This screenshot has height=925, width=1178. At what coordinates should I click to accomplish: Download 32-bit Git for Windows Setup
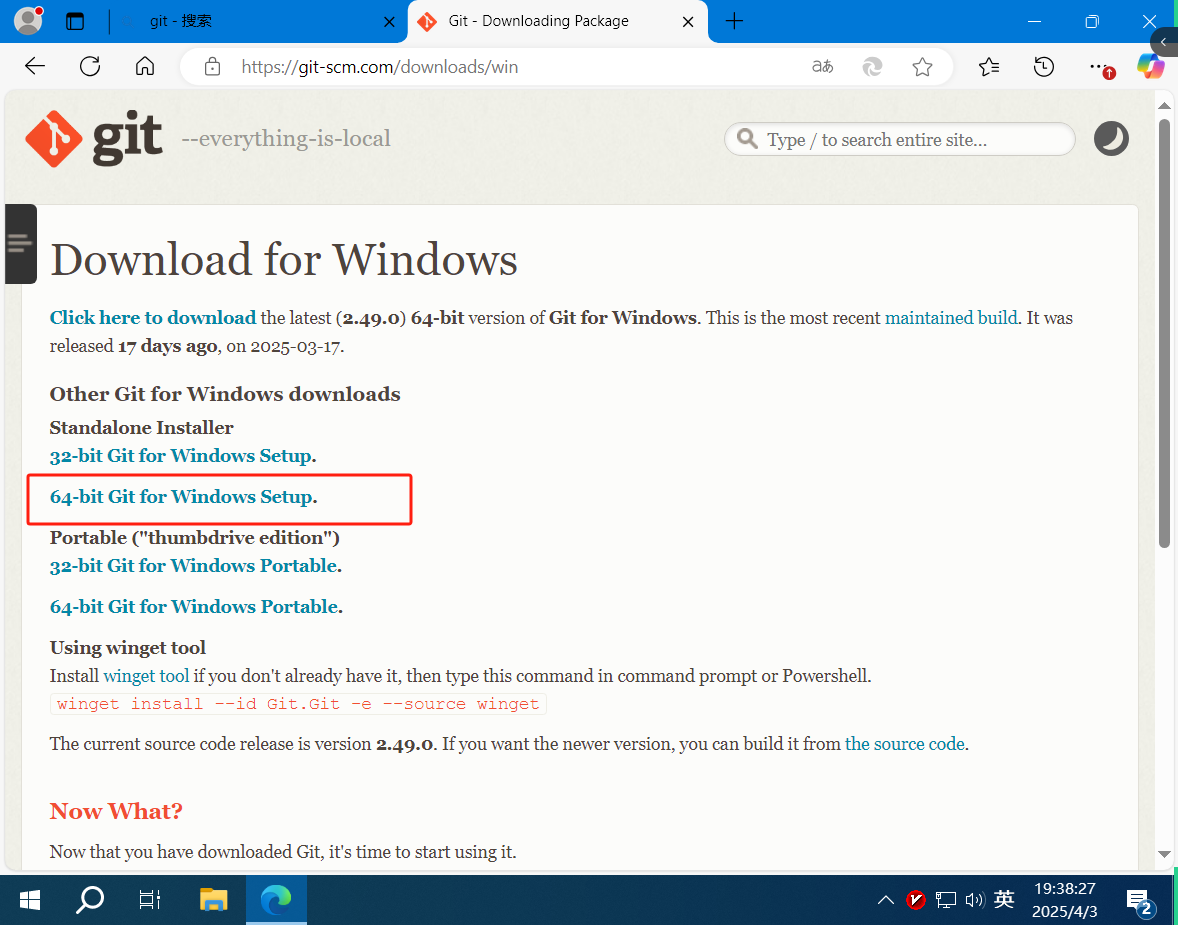(181, 456)
